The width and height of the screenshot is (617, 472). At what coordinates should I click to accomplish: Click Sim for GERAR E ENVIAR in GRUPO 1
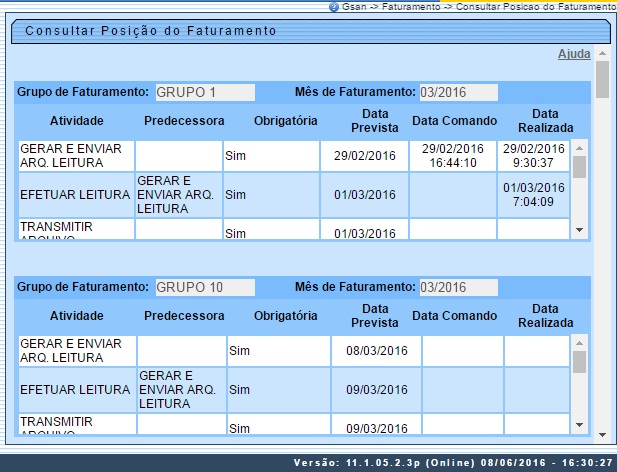click(271, 156)
